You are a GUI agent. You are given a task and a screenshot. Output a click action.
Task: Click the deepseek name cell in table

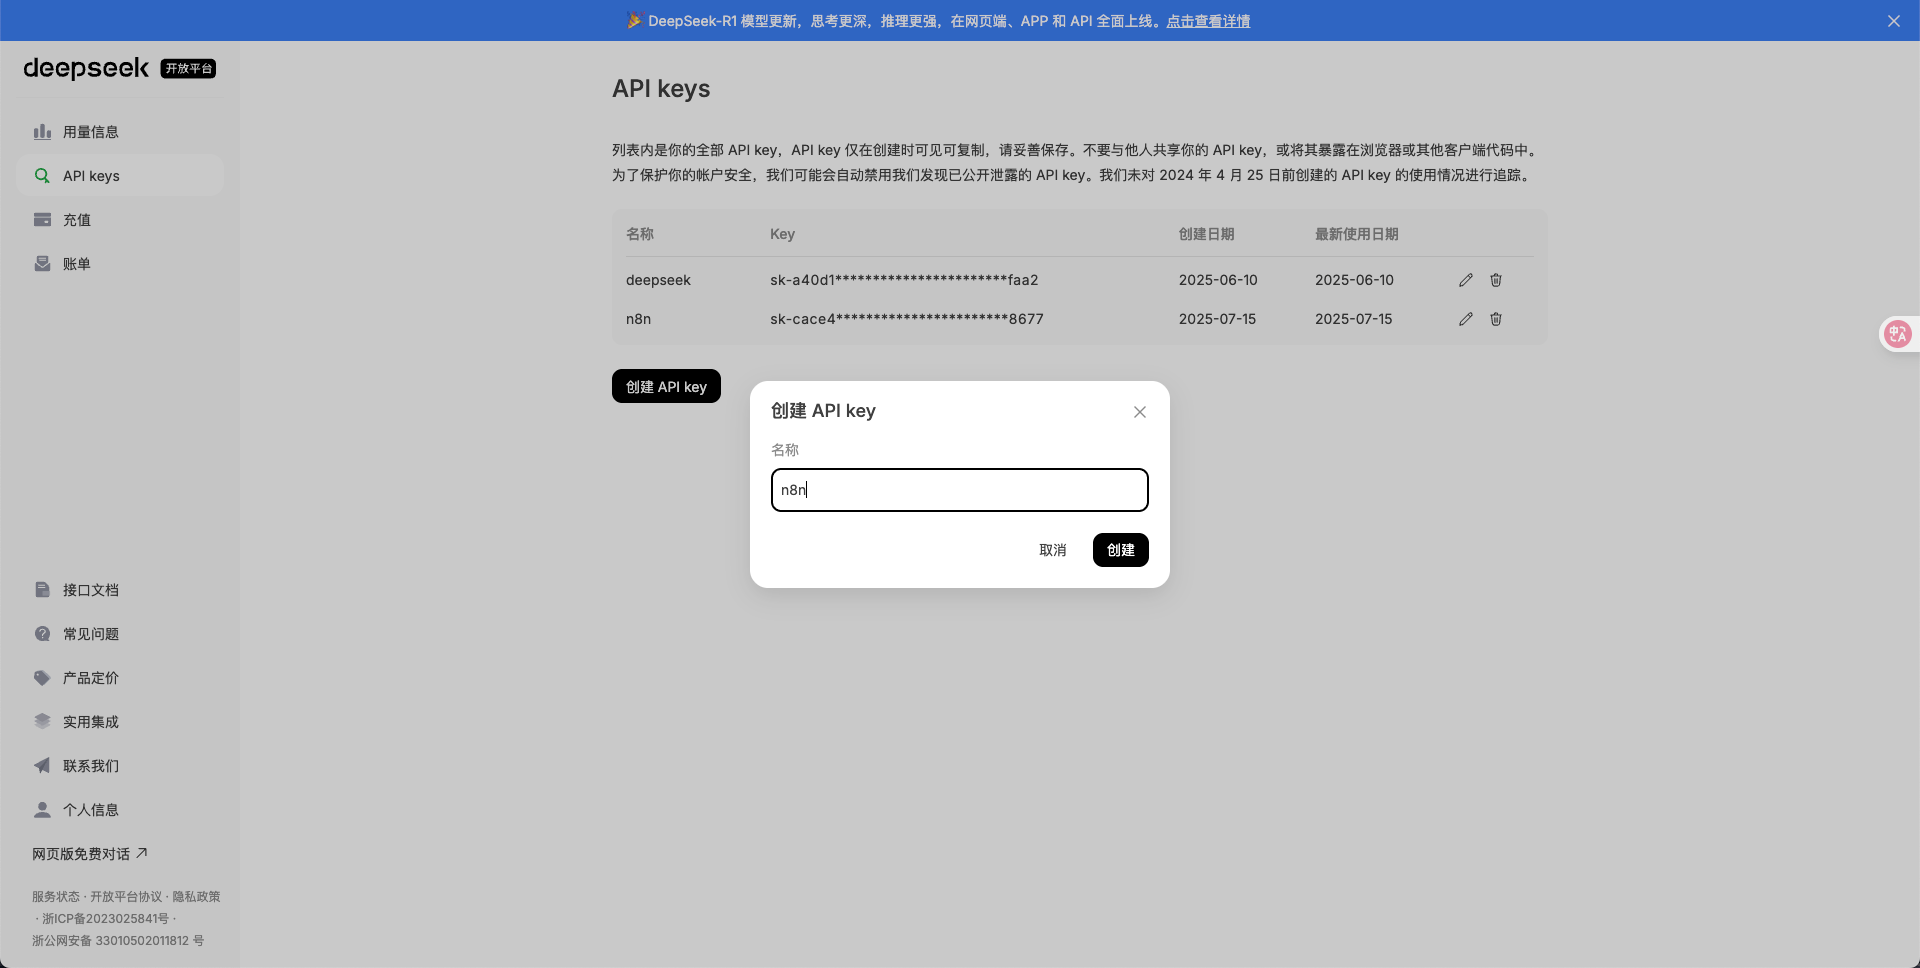tap(658, 280)
